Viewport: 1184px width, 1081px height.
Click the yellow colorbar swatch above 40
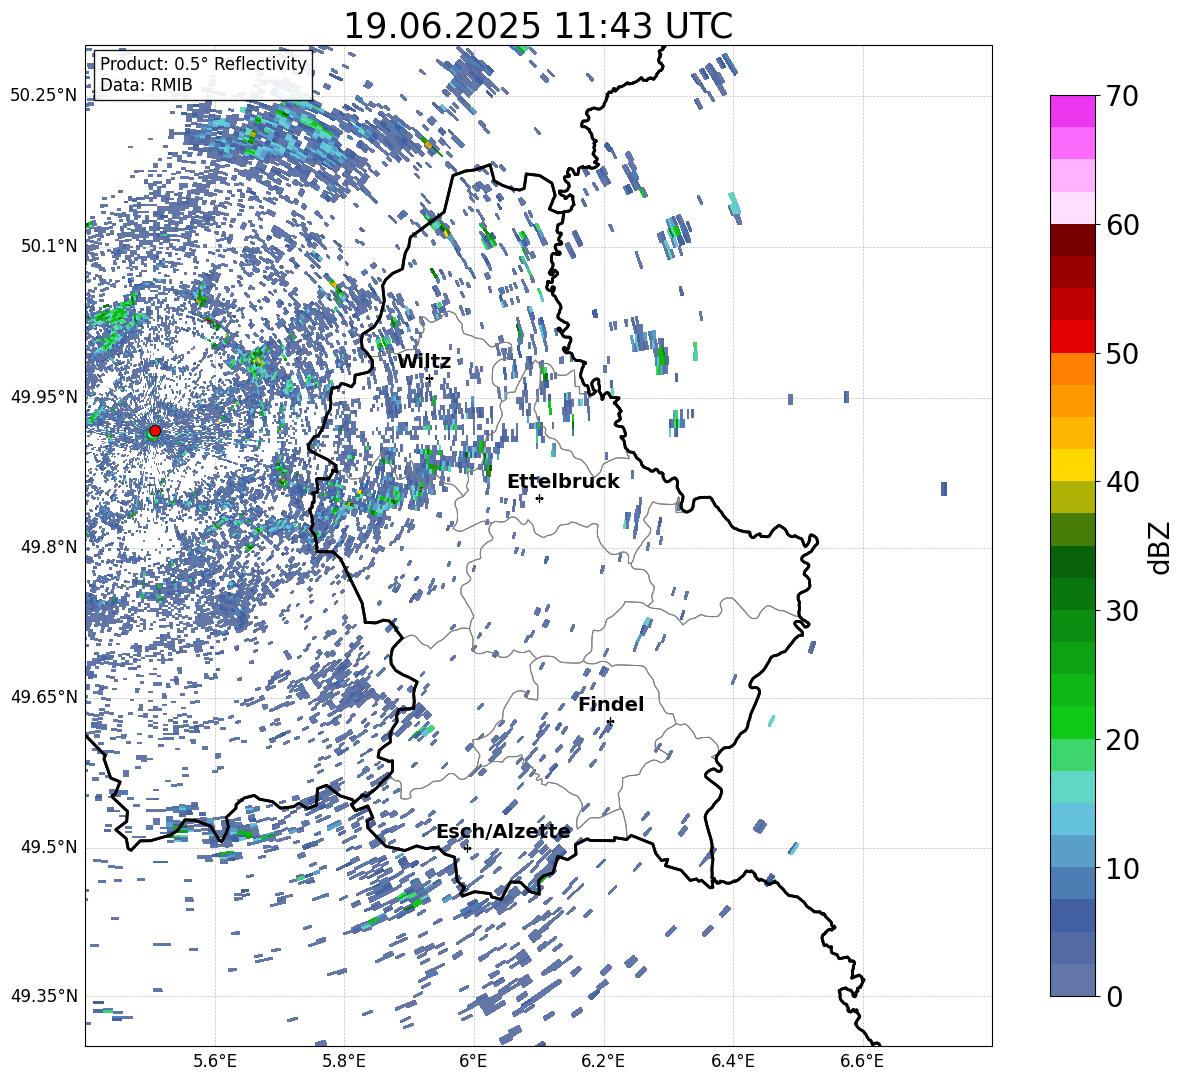click(1072, 465)
